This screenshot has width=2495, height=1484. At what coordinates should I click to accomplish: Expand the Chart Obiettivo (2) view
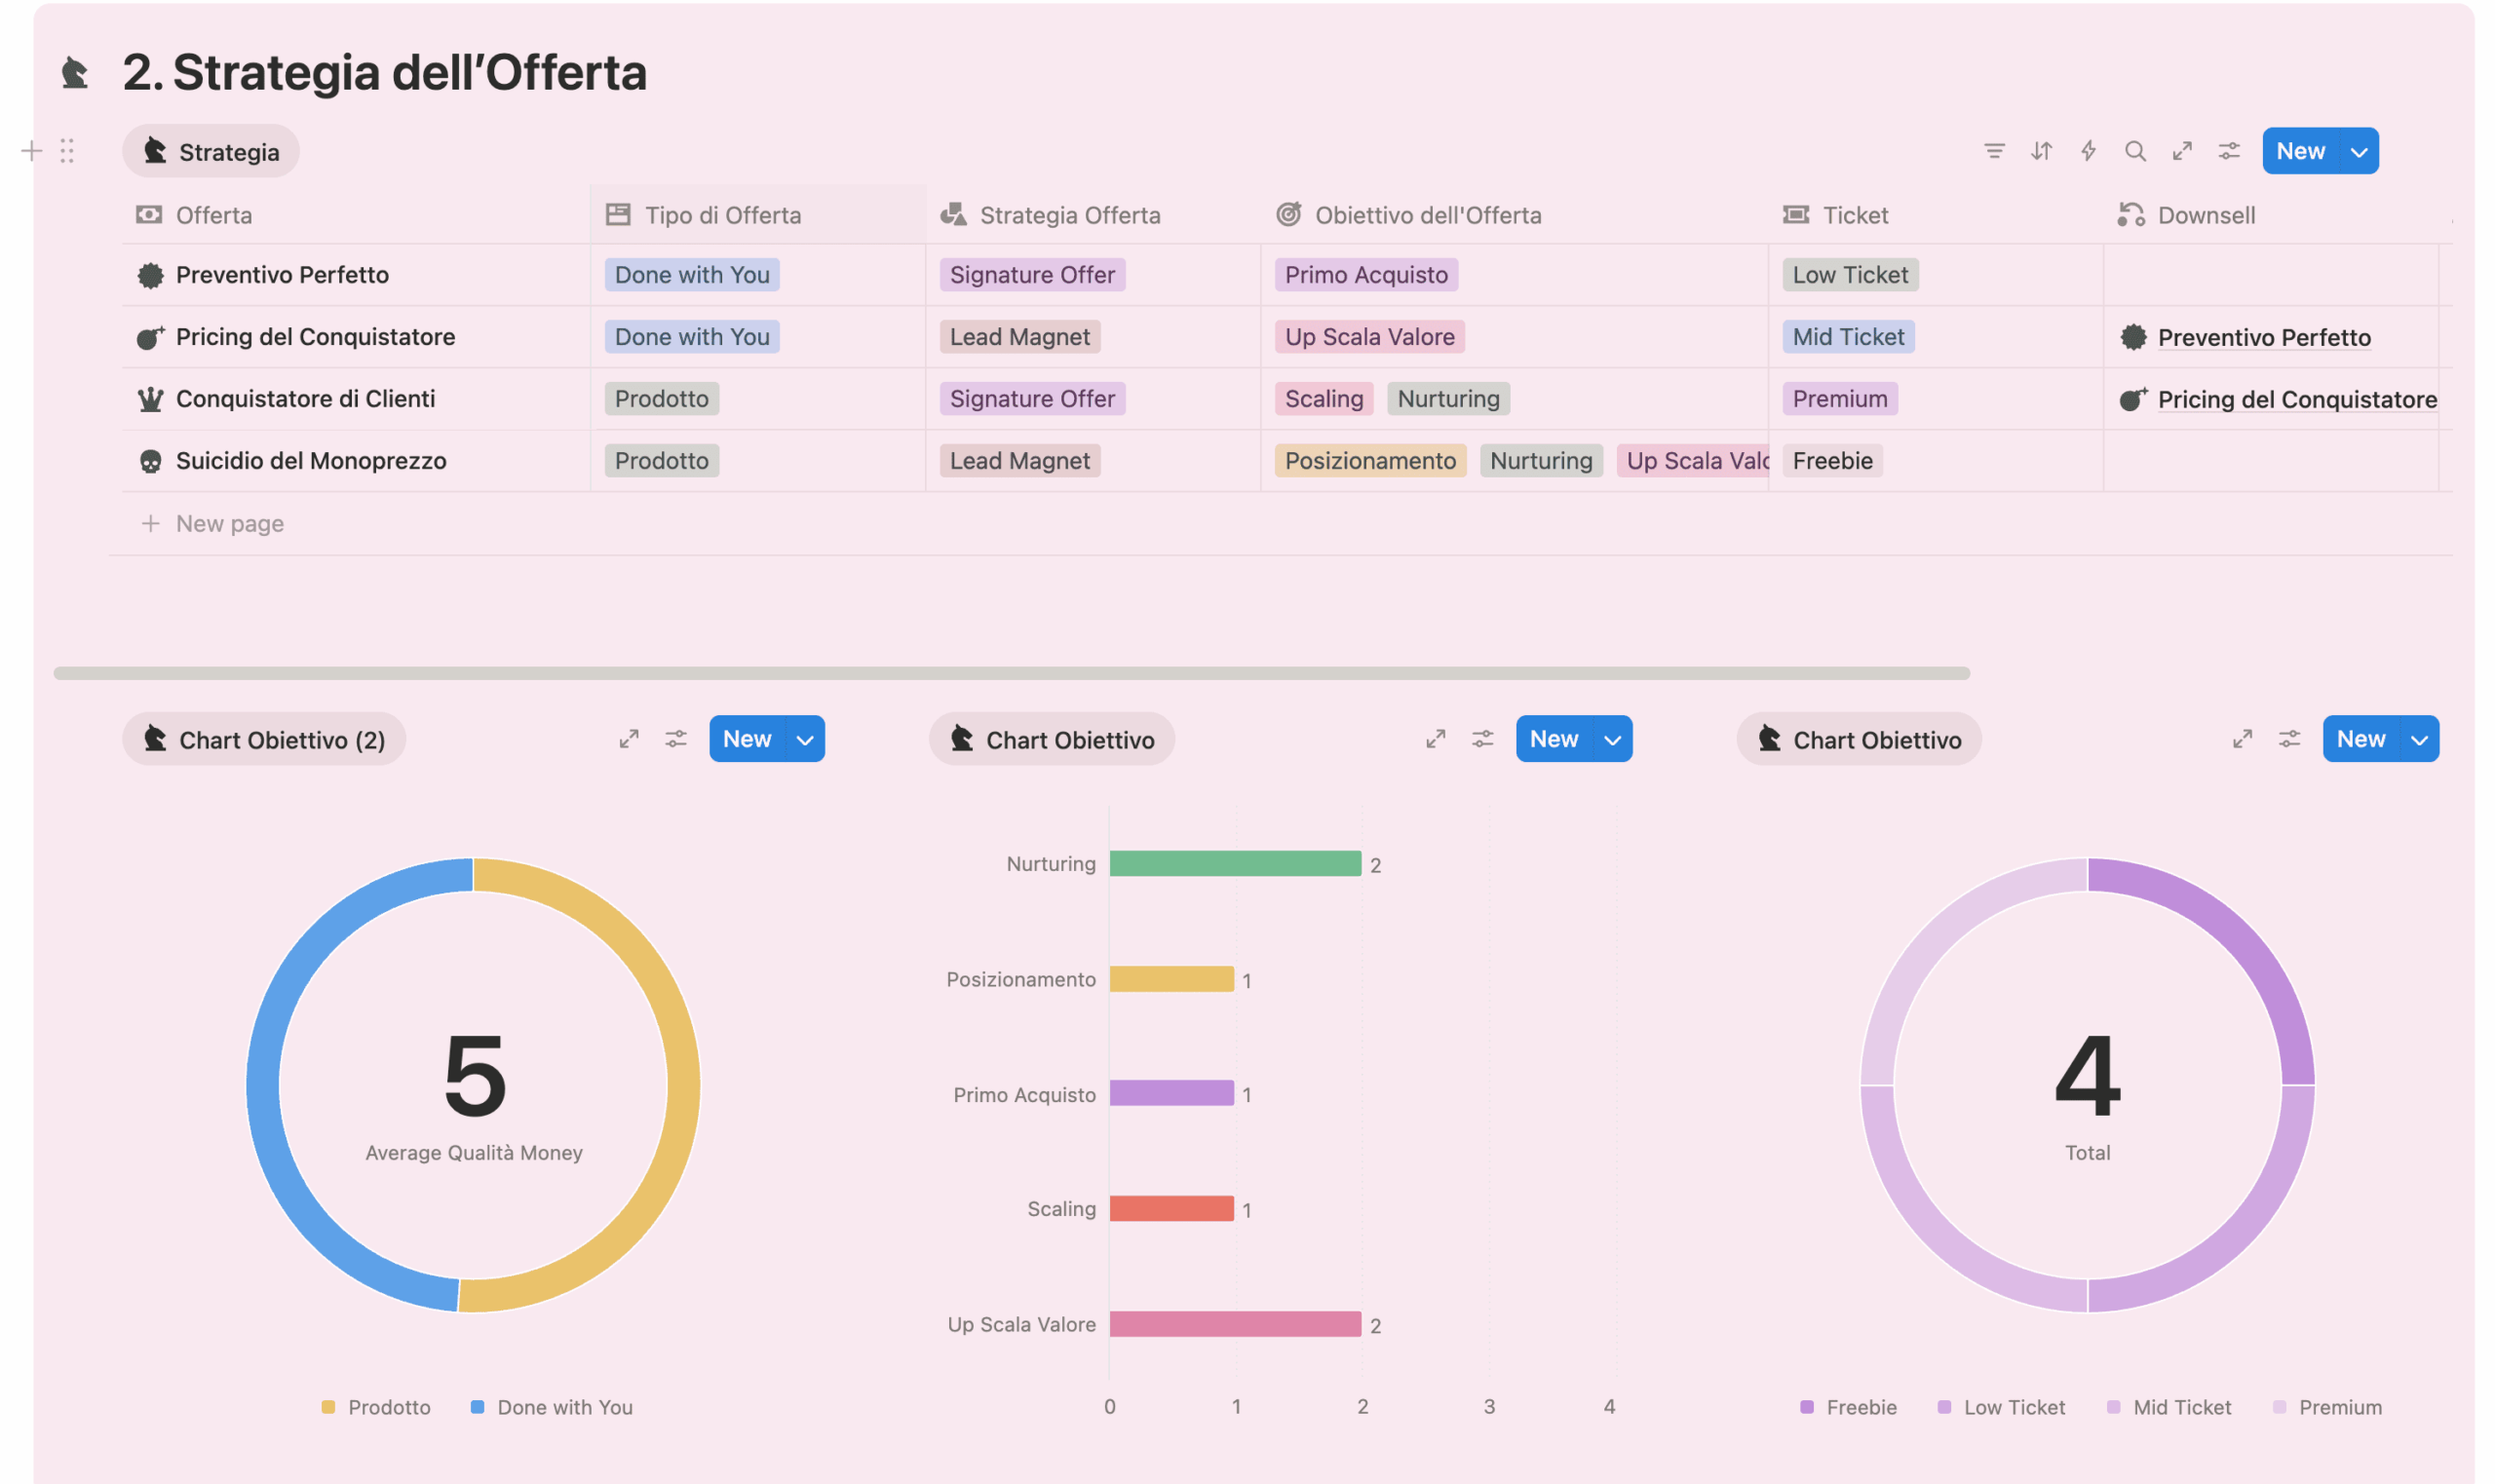(628, 739)
